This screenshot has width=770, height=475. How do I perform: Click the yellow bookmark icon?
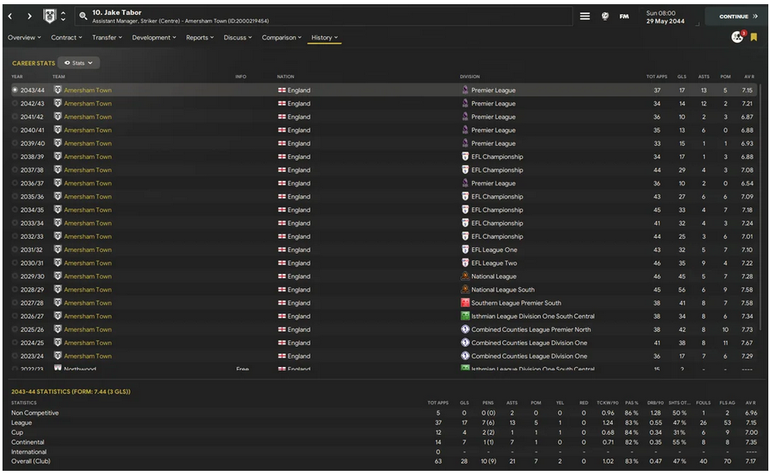[753, 37]
